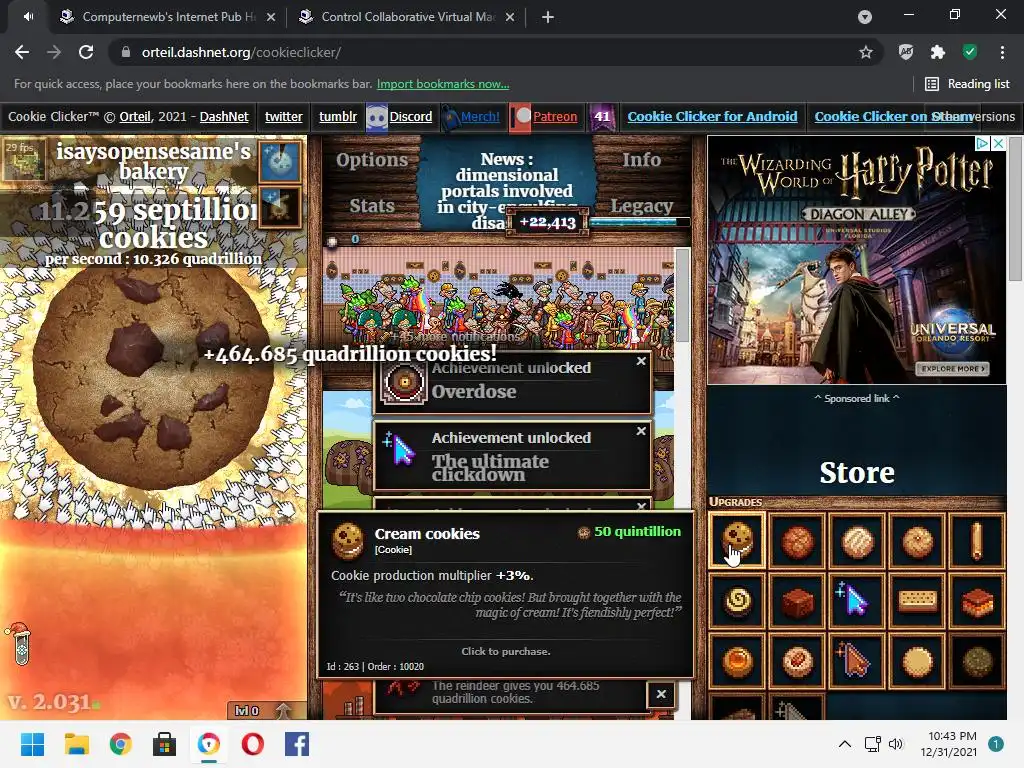
Task: Open a new browser tab
Action: pyautogui.click(x=548, y=17)
